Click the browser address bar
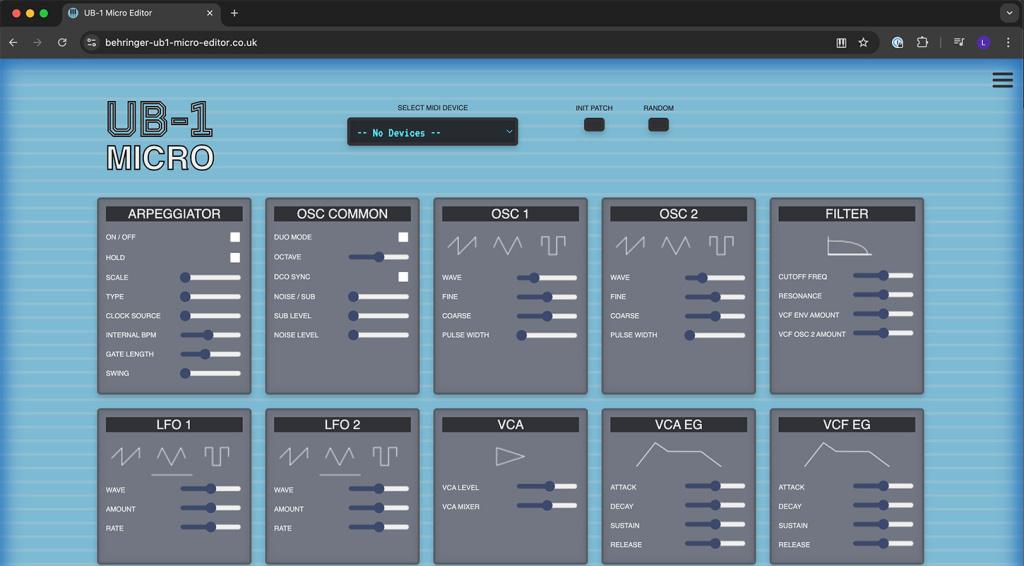Image resolution: width=1024 pixels, height=566 pixels. click(x=450, y=43)
